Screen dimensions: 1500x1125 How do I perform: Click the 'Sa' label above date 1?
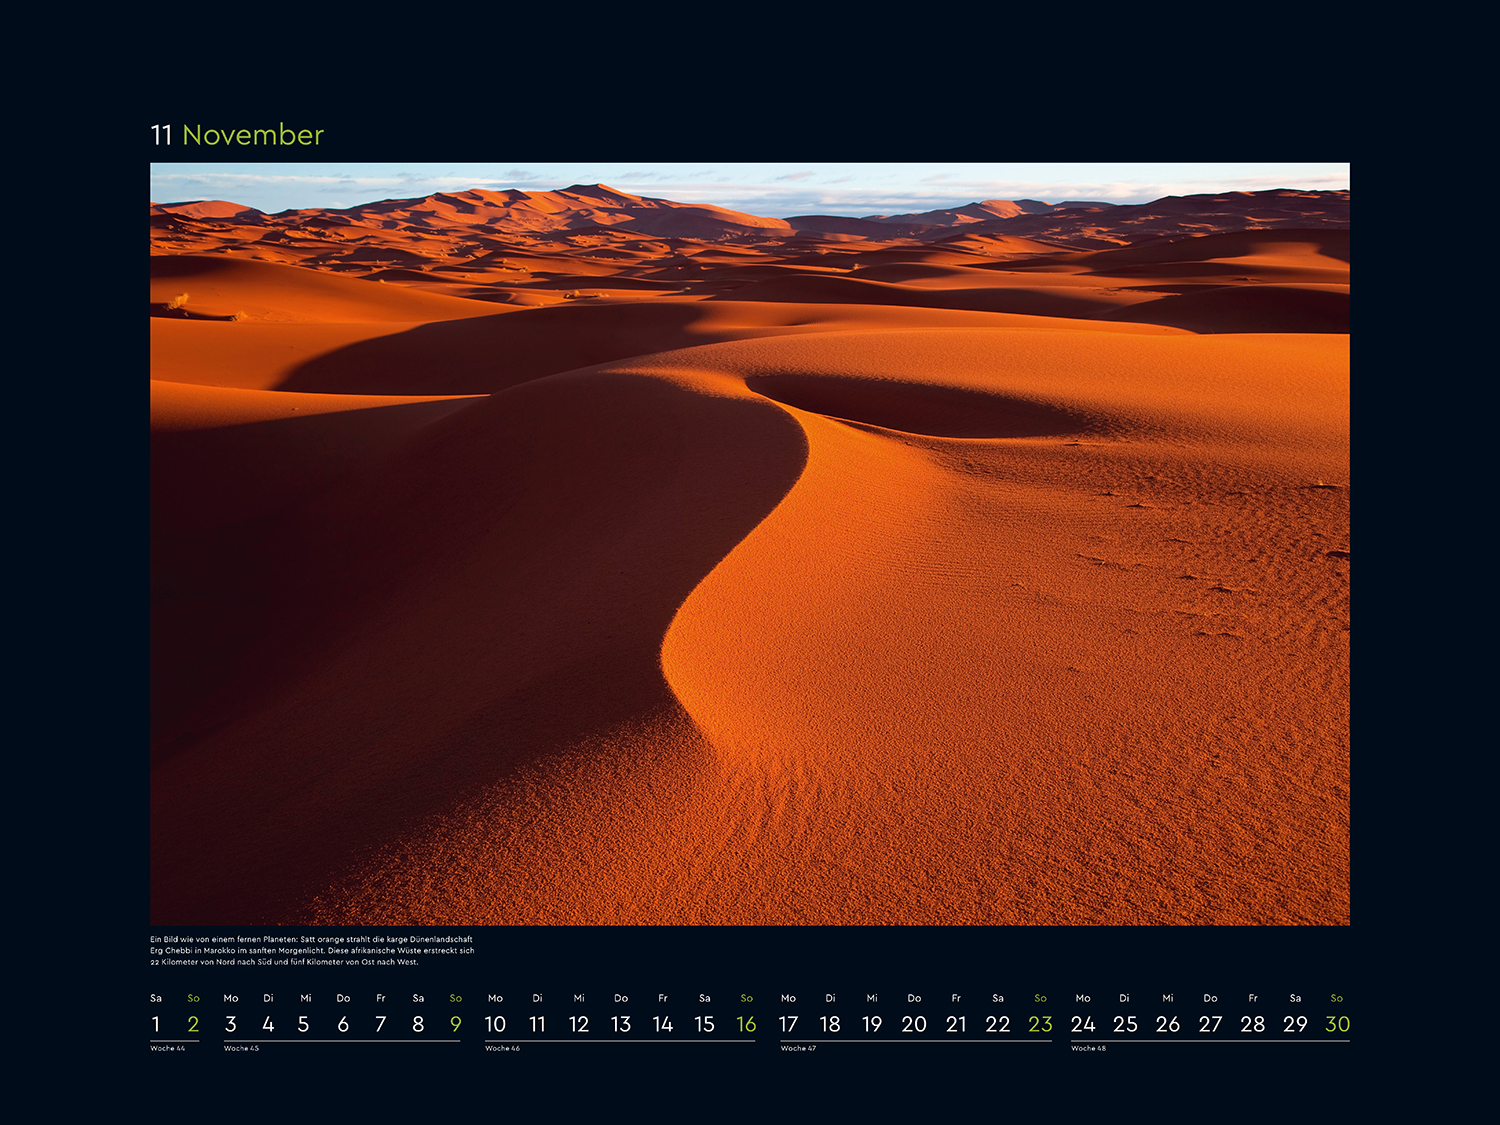(x=156, y=998)
